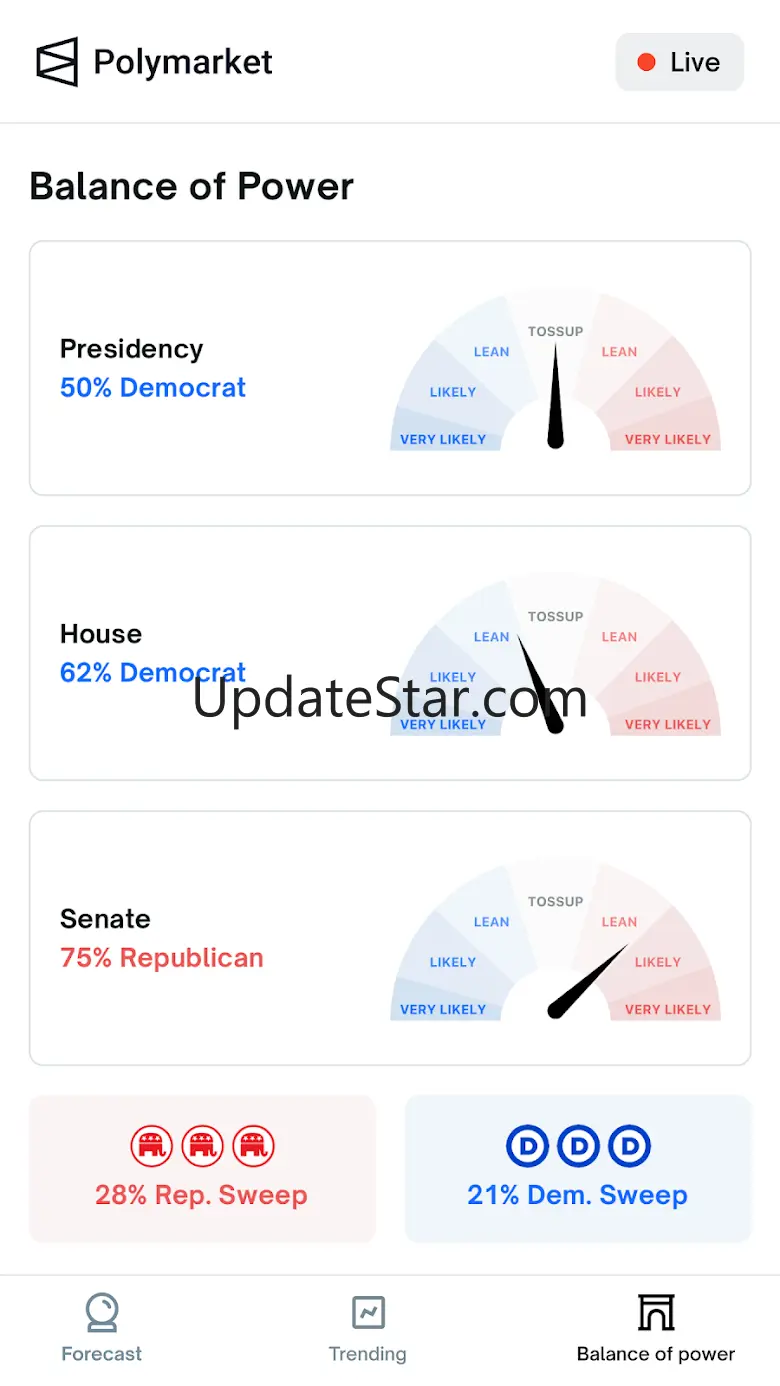Switch to the Trending tab label
780x1386 pixels.
tap(368, 1354)
